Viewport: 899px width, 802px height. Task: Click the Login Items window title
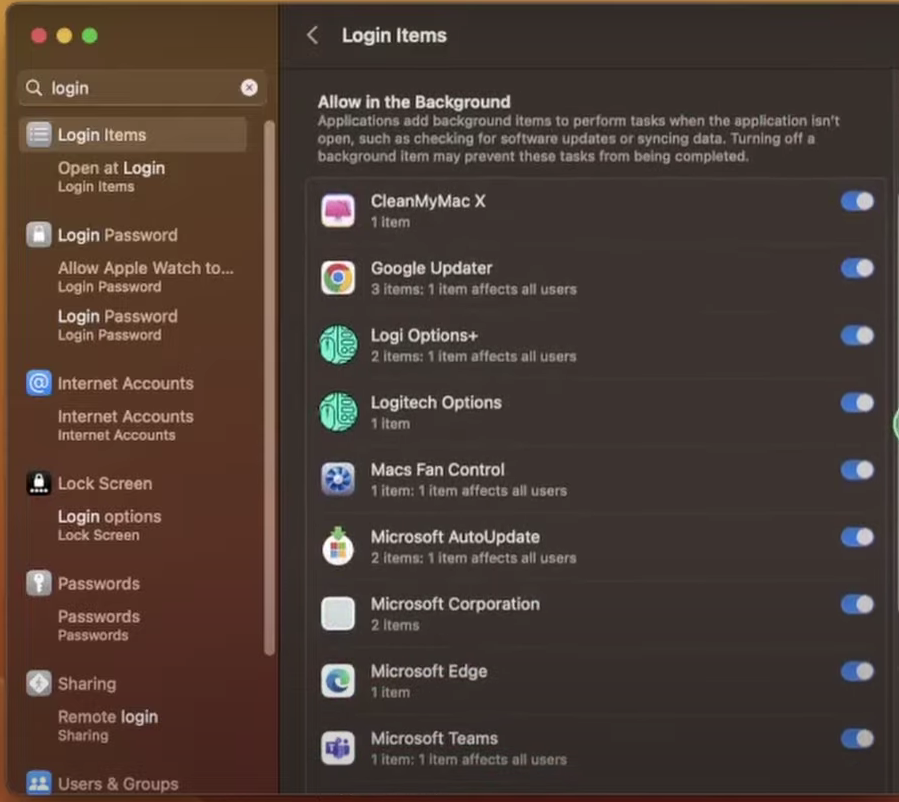[x=394, y=36]
